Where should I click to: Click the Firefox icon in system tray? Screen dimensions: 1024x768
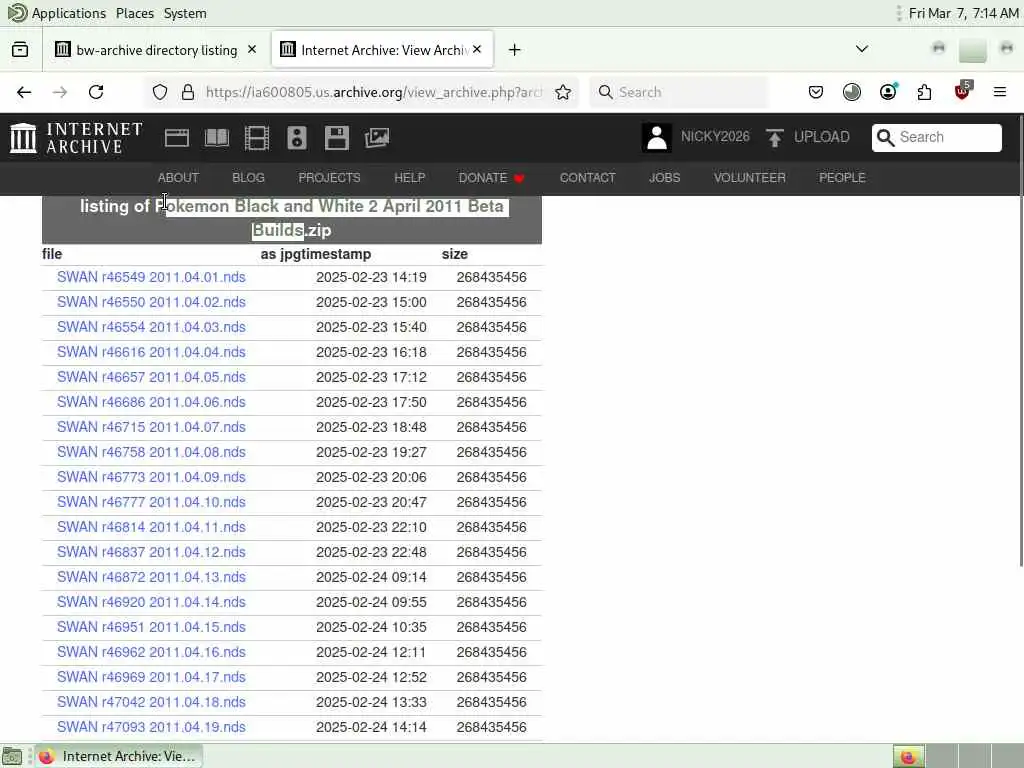point(908,756)
